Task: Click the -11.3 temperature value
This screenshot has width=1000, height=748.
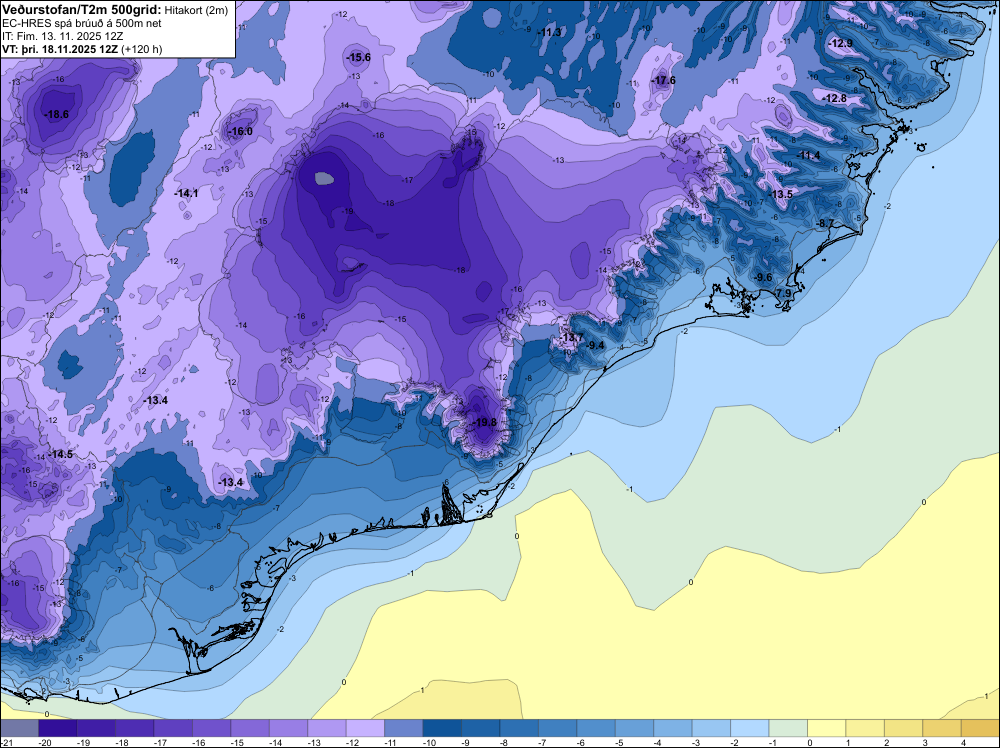Action: [548, 33]
